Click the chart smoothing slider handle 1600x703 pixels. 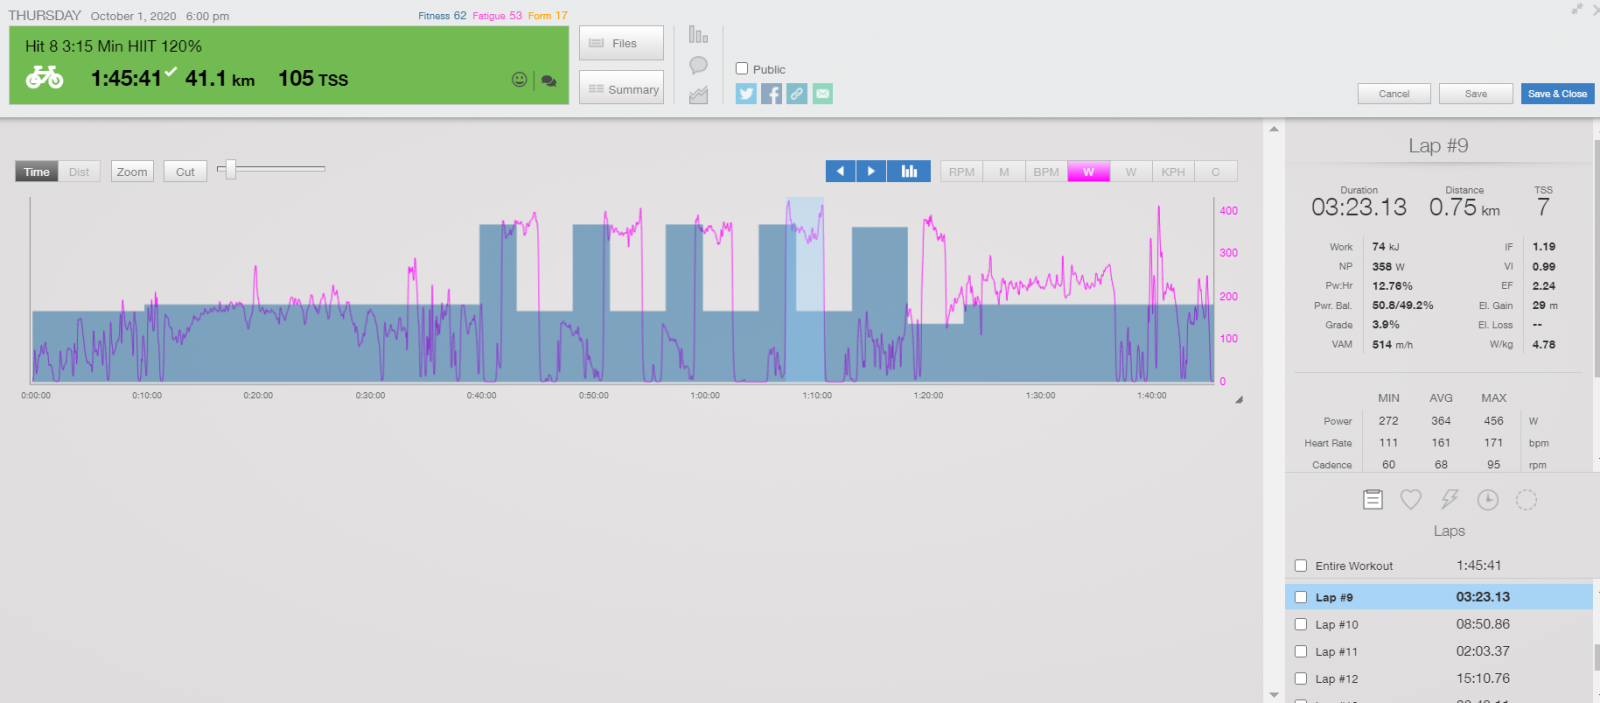(x=231, y=169)
